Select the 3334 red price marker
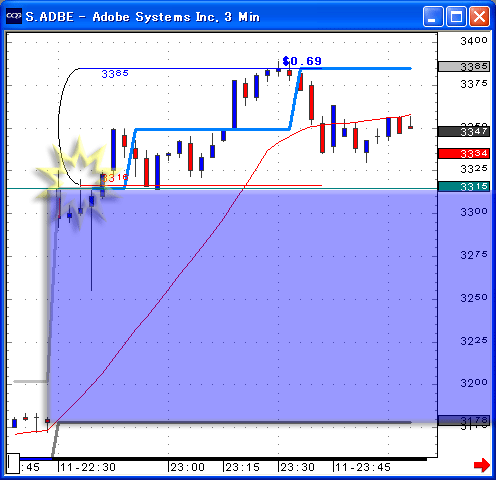The height and width of the screenshot is (480, 496). click(x=464, y=153)
